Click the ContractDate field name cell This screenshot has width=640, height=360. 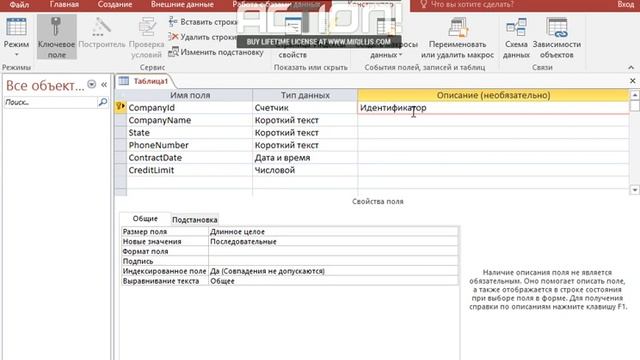click(190, 158)
